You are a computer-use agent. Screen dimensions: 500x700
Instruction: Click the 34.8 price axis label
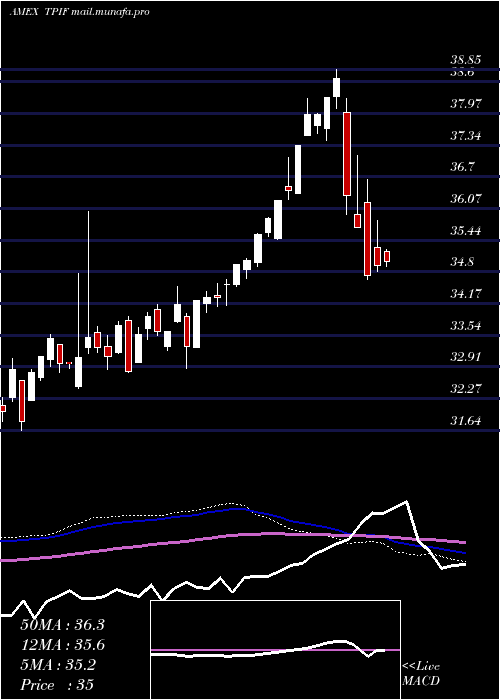[x=464, y=262]
